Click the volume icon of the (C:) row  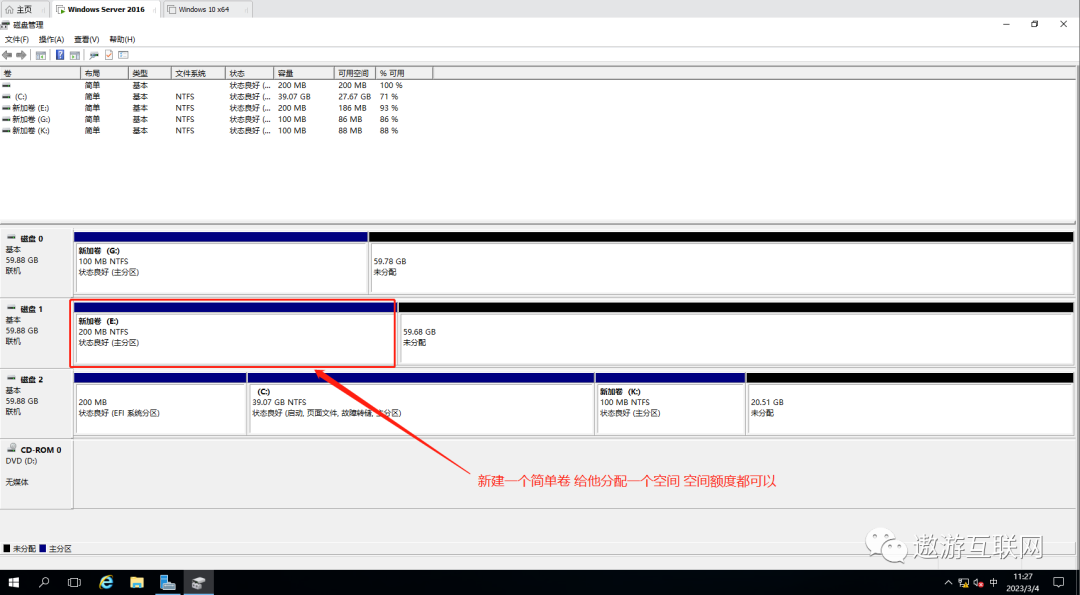click(x=6, y=97)
